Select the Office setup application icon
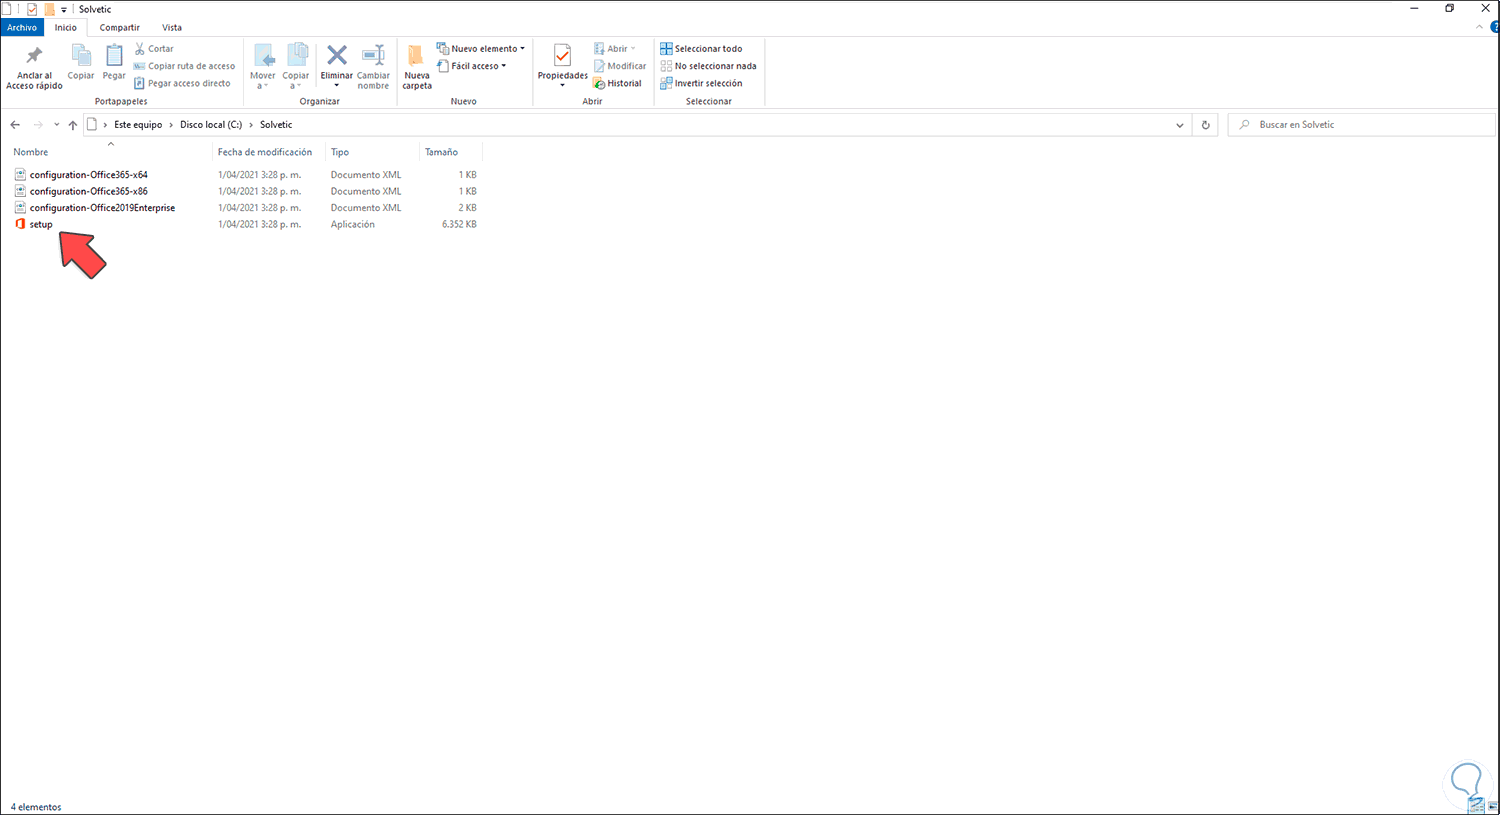 (x=20, y=224)
